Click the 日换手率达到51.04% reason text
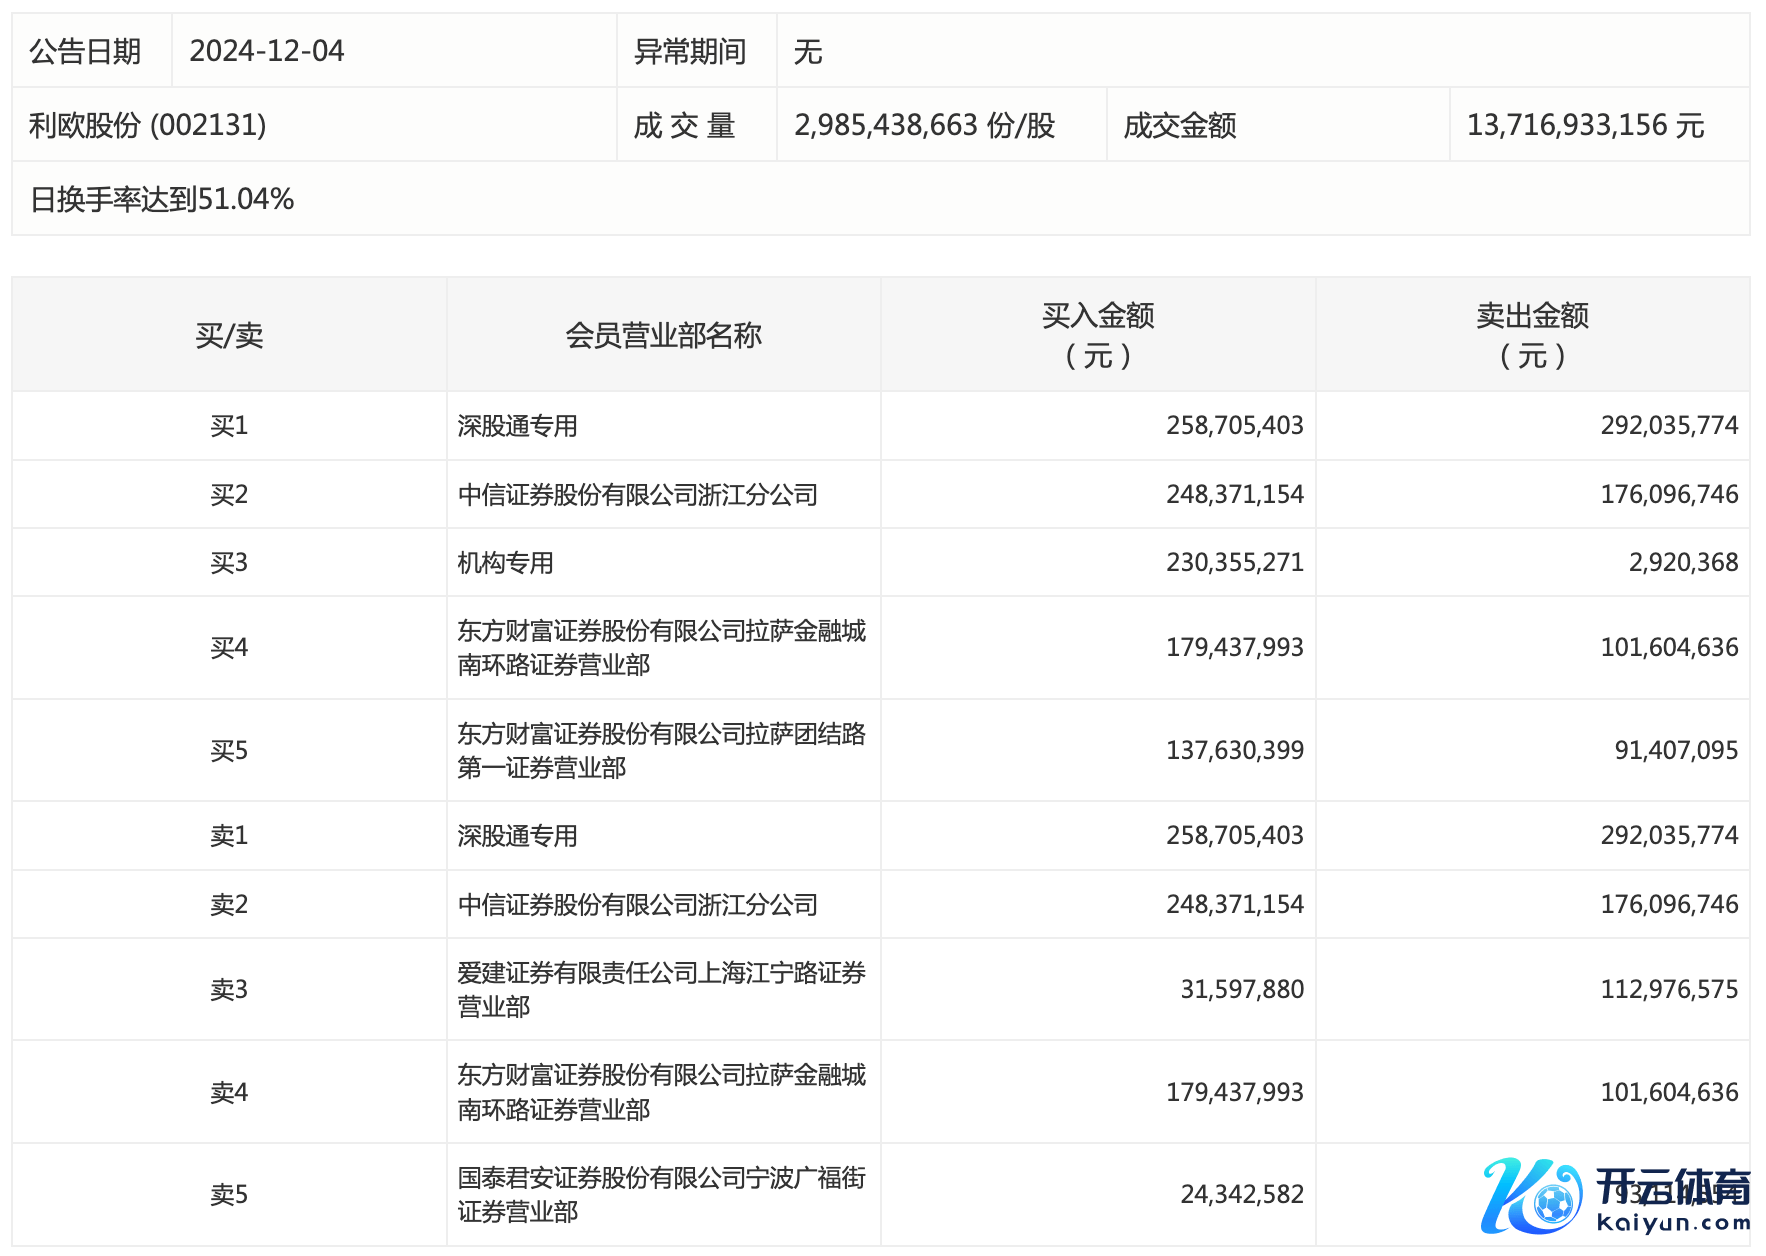The height and width of the screenshot is (1256, 1766). 162,199
